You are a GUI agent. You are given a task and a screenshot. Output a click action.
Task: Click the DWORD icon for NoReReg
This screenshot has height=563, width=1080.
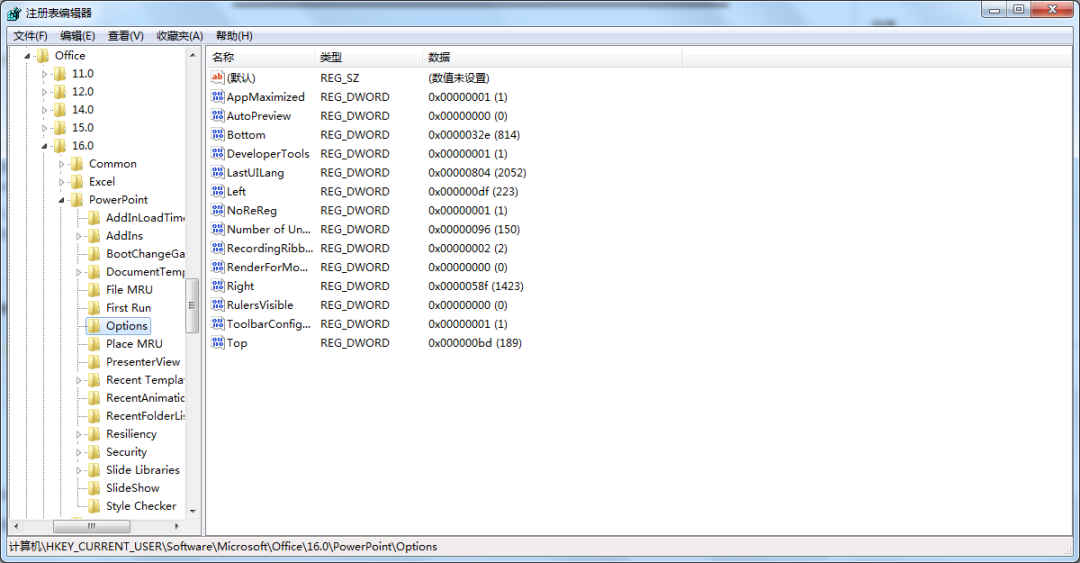(x=218, y=210)
